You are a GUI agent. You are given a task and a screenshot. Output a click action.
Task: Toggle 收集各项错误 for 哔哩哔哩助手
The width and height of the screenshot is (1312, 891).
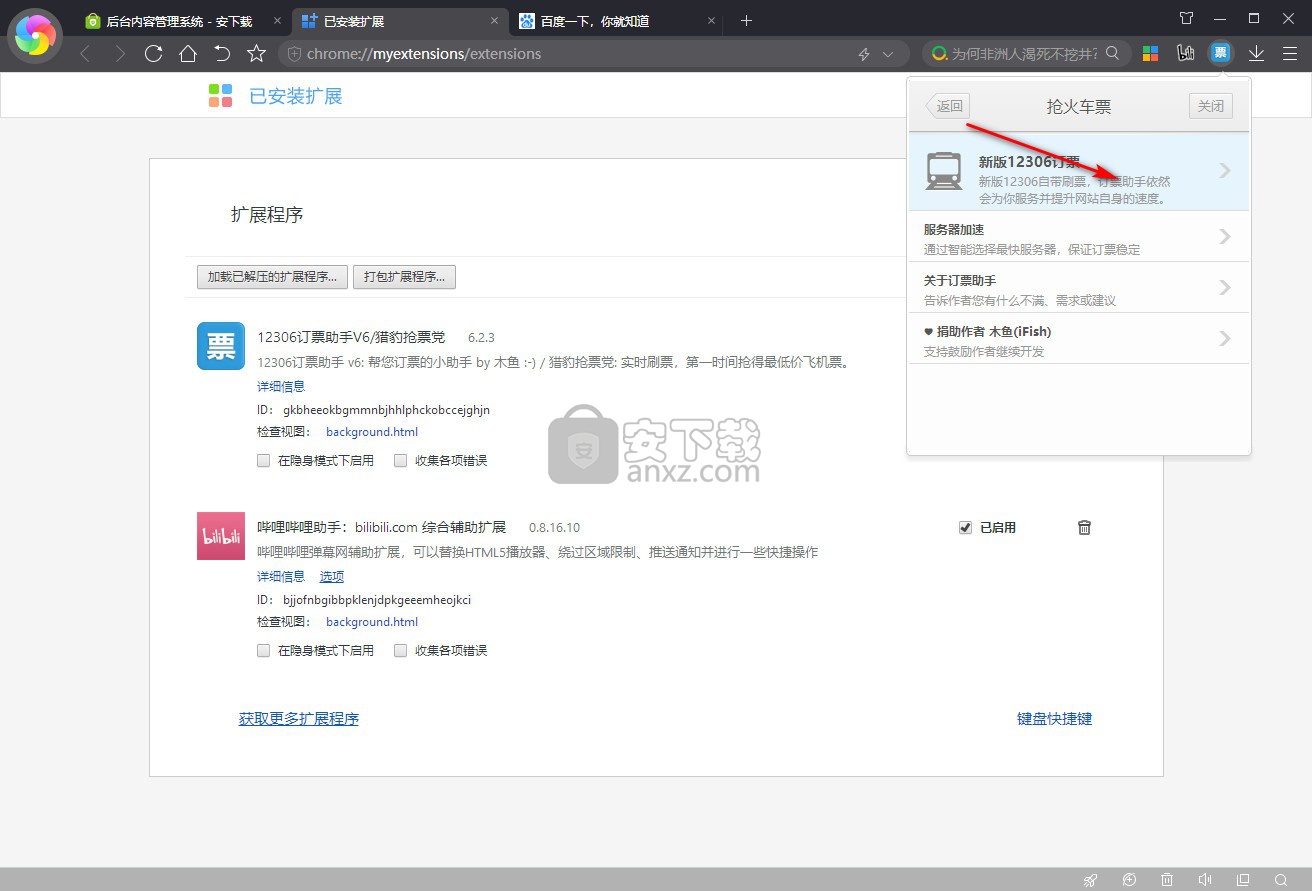pyautogui.click(x=401, y=651)
